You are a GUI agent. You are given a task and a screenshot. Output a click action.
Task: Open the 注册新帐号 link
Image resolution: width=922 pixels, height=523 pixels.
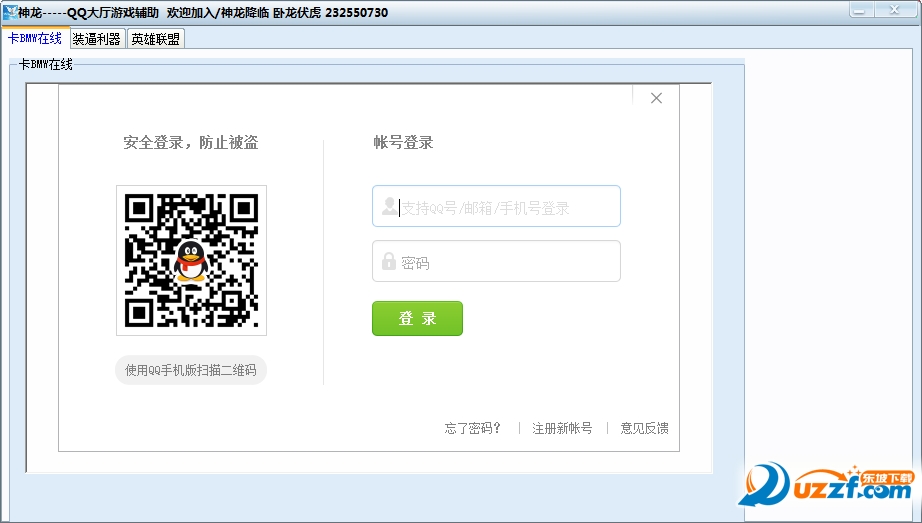562,428
